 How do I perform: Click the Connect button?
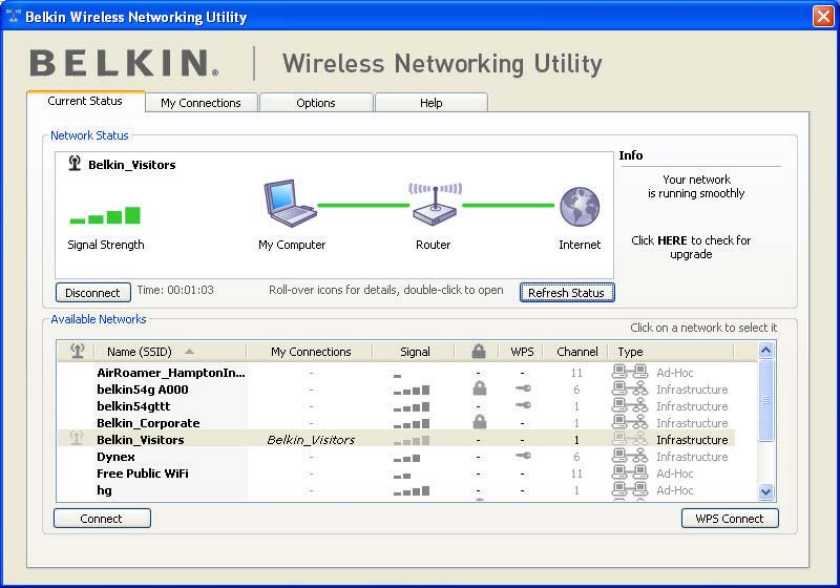[x=101, y=518]
